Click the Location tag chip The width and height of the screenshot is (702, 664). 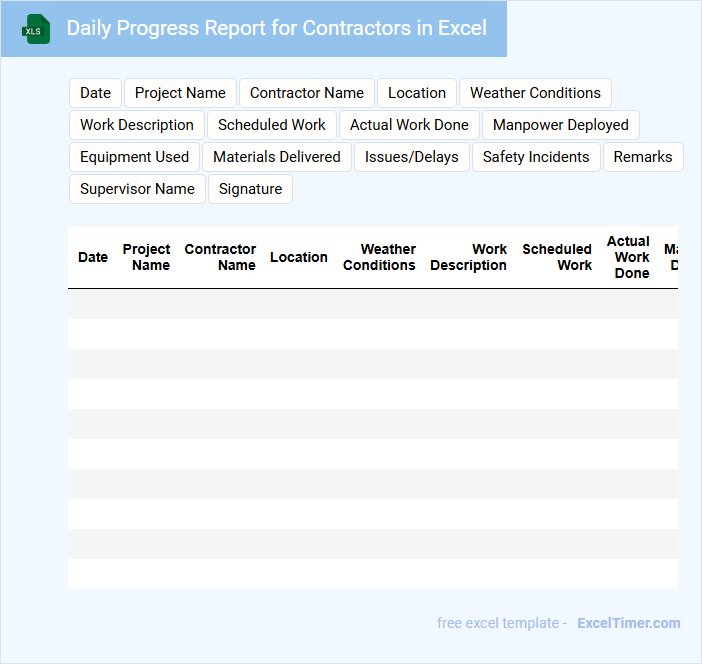pos(417,93)
